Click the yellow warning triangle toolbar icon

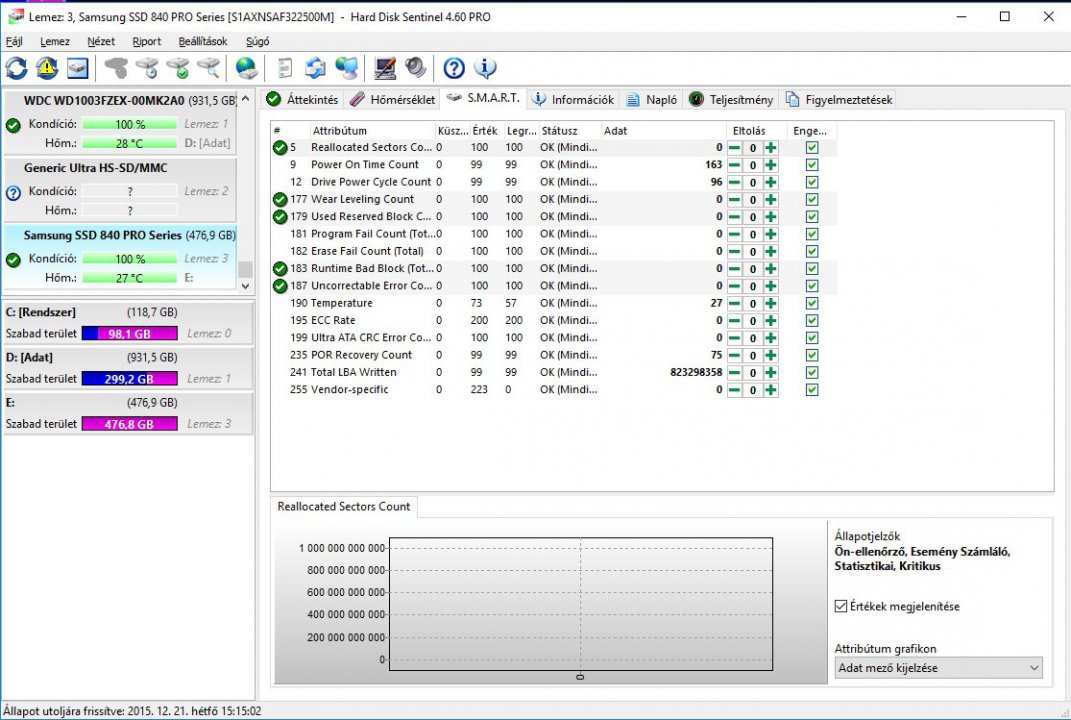(47, 68)
